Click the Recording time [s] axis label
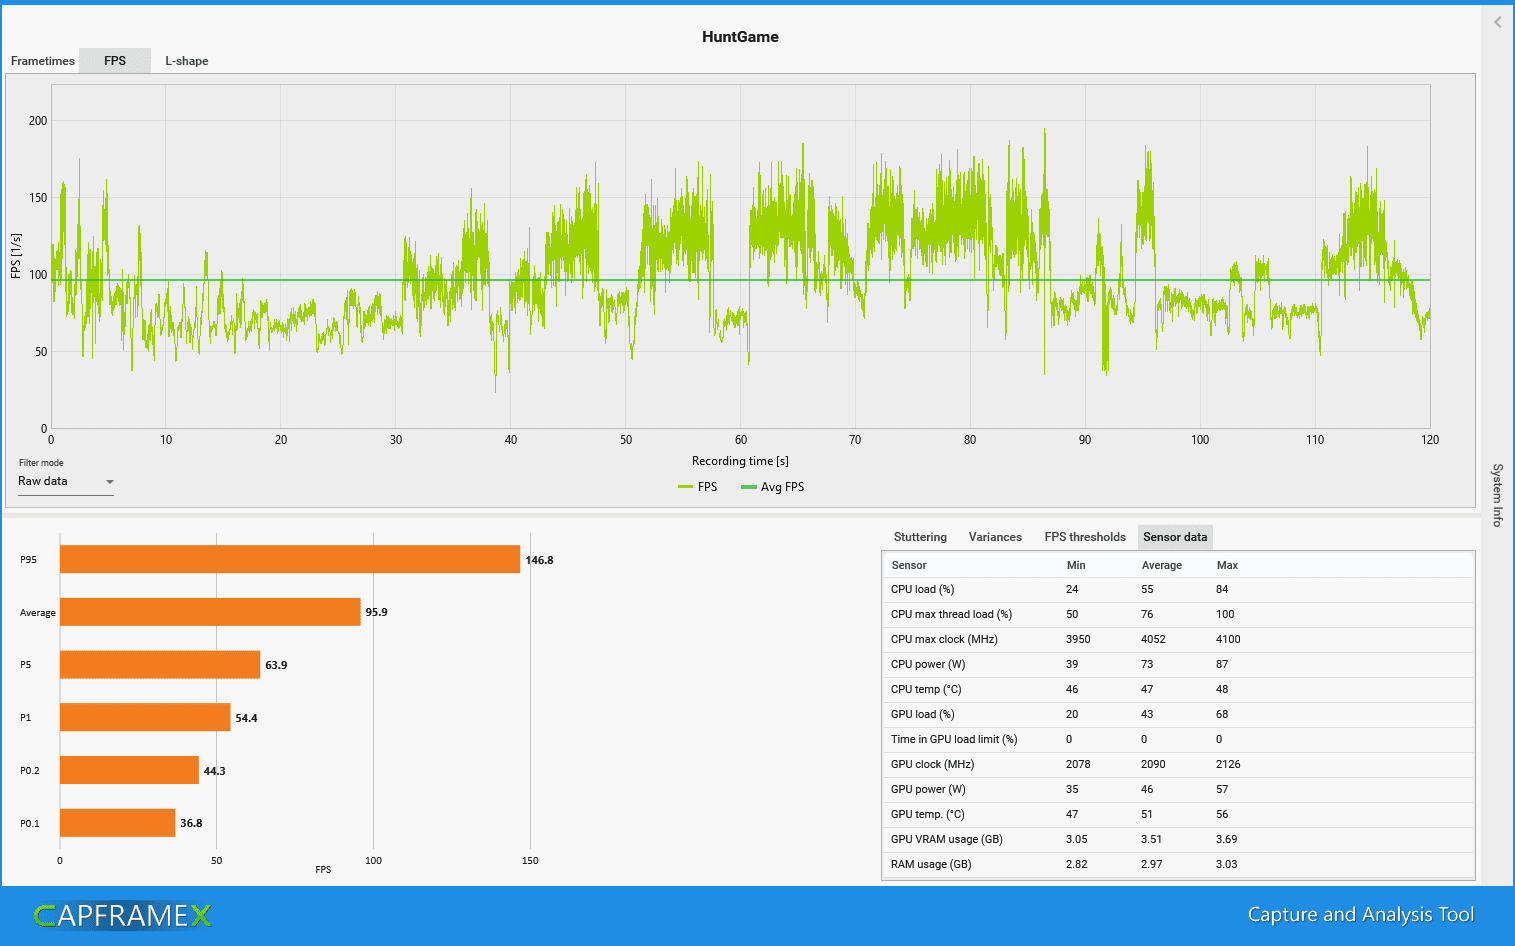Image resolution: width=1515 pixels, height=946 pixels. (740, 461)
